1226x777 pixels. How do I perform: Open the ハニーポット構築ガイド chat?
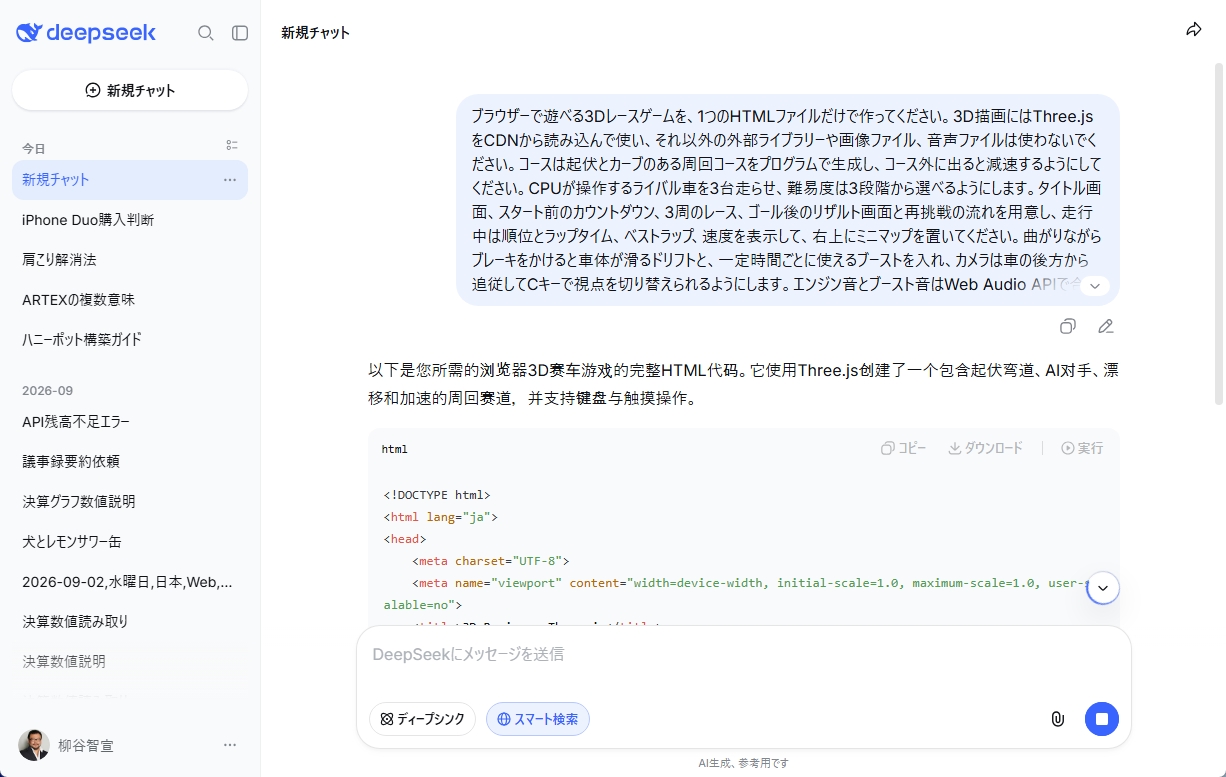tap(130, 340)
